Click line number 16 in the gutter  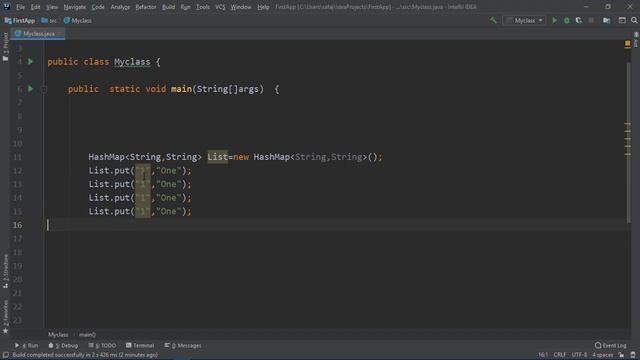pos(18,225)
